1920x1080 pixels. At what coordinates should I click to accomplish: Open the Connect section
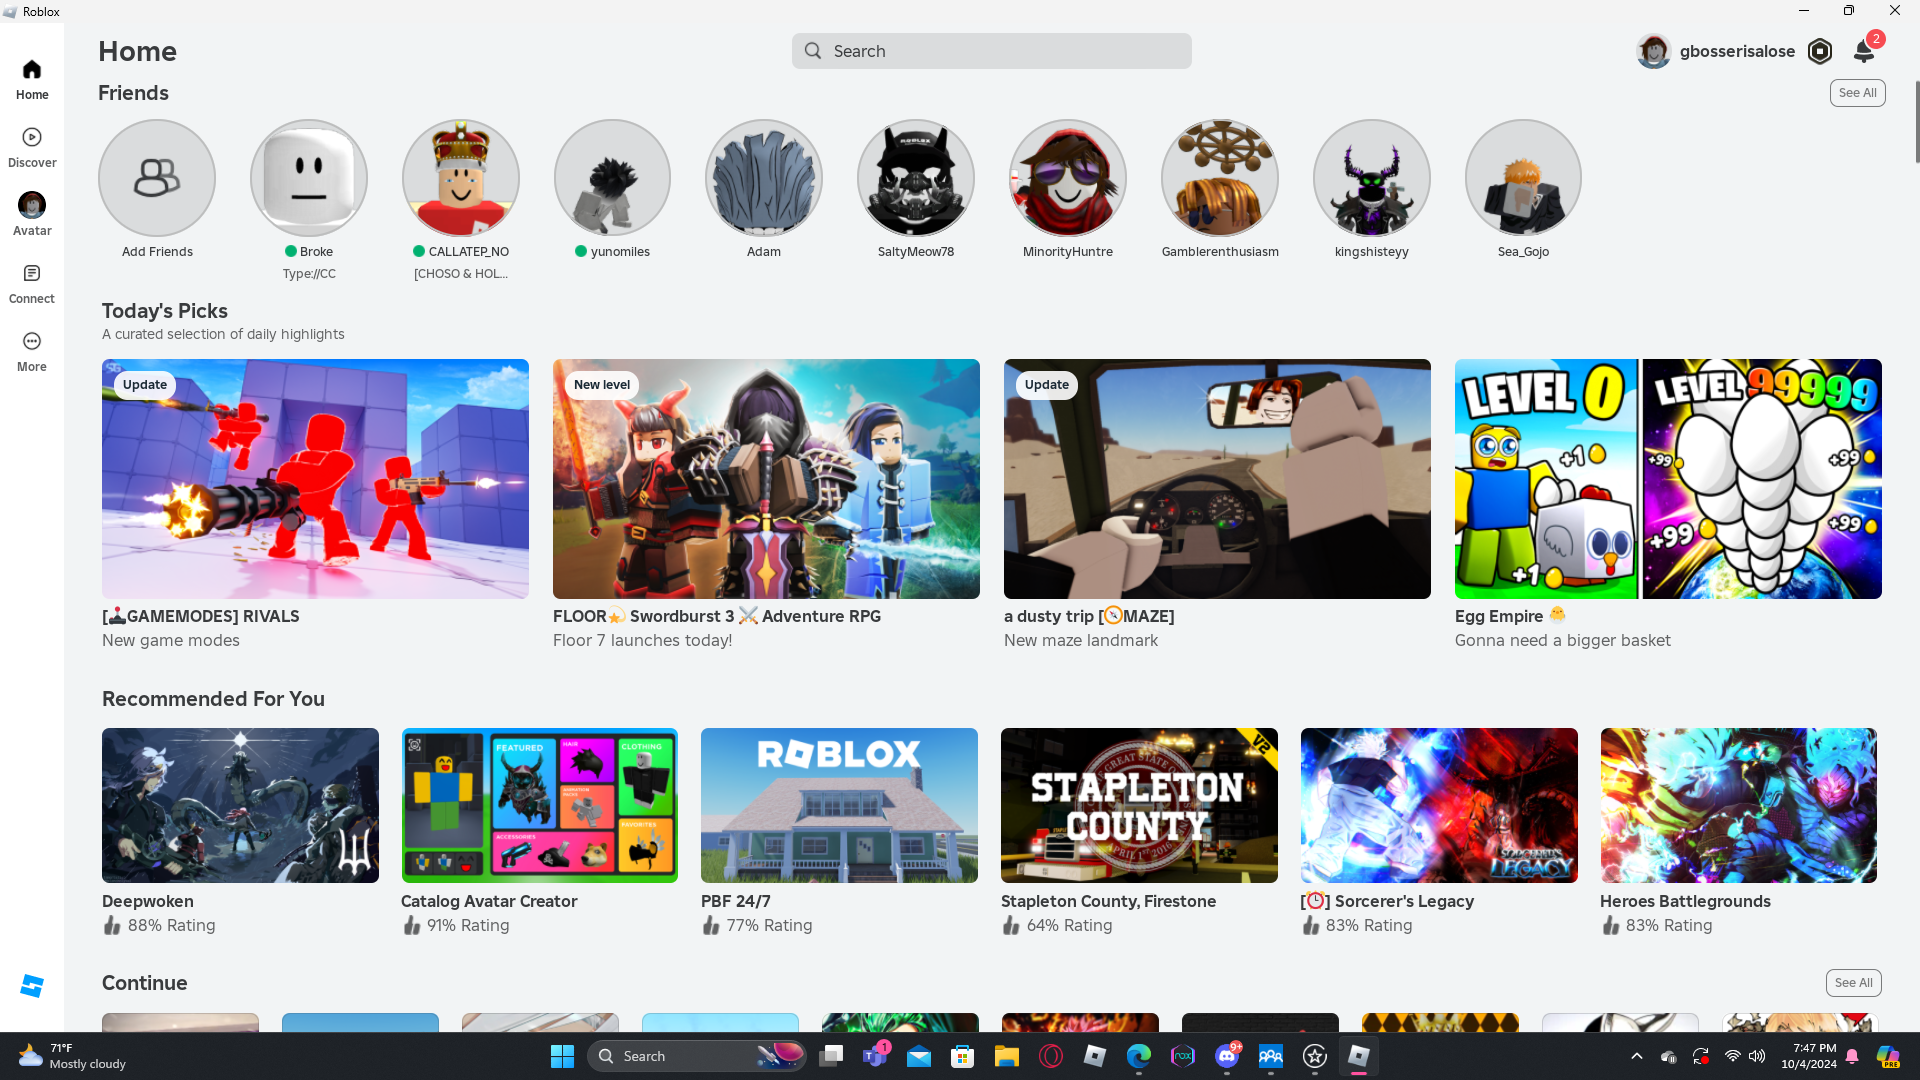pos(32,284)
